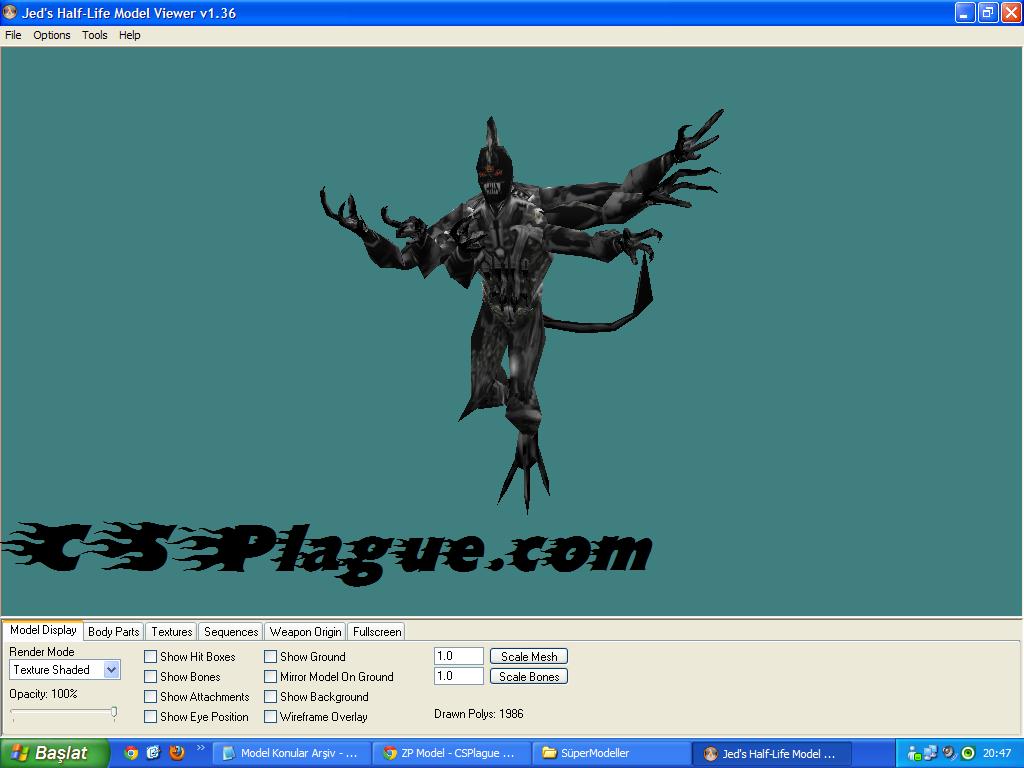Open the network connection tray icon
1024x768 pixels.
click(931, 753)
